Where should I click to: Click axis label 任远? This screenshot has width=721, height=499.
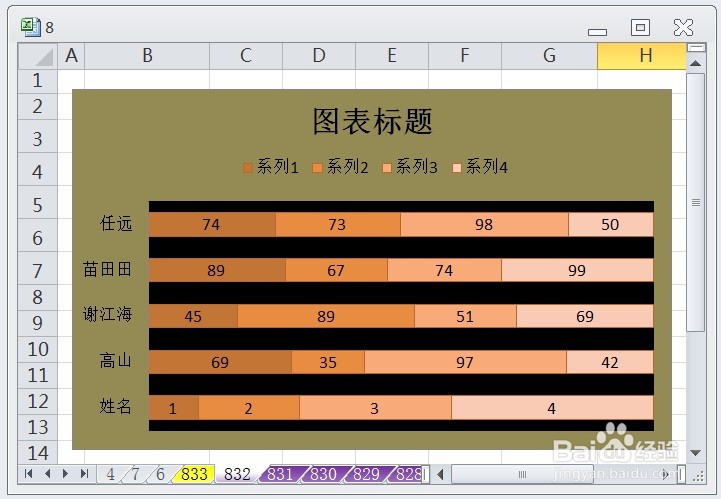pos(116,224)
